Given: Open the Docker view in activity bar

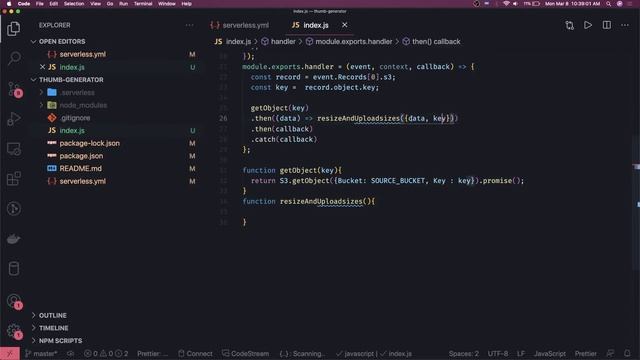Looking at the screenshot, I should click(14, 239).
